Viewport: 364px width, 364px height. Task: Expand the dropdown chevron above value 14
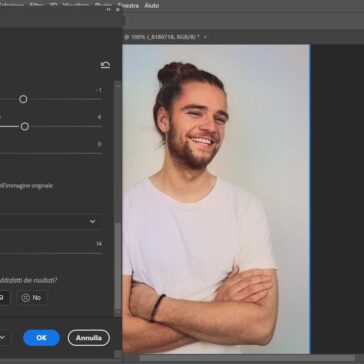click(x=92, y=221)
